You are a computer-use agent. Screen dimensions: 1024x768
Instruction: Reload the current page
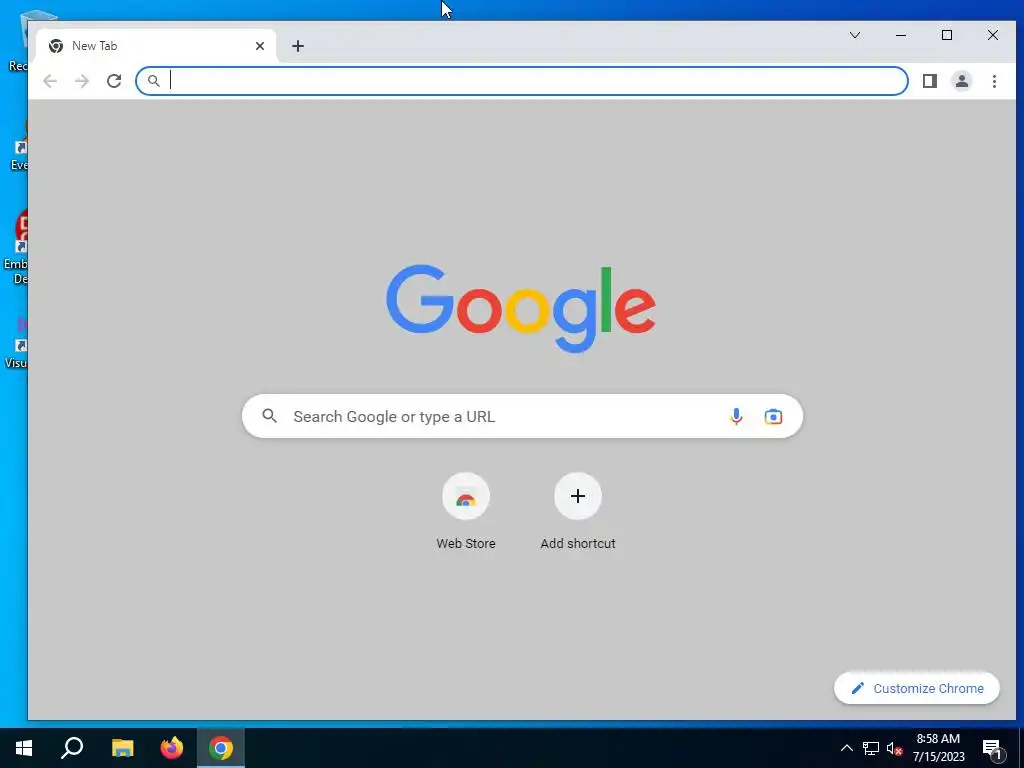click(114, 81)
